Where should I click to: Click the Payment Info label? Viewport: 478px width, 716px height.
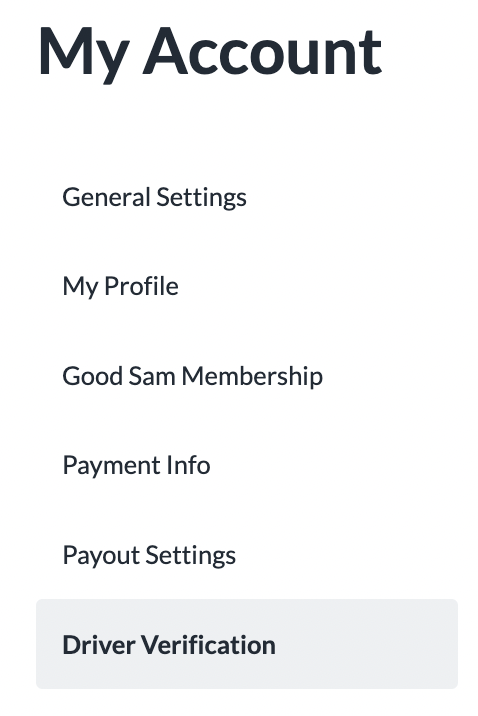(x=137, y=466)
